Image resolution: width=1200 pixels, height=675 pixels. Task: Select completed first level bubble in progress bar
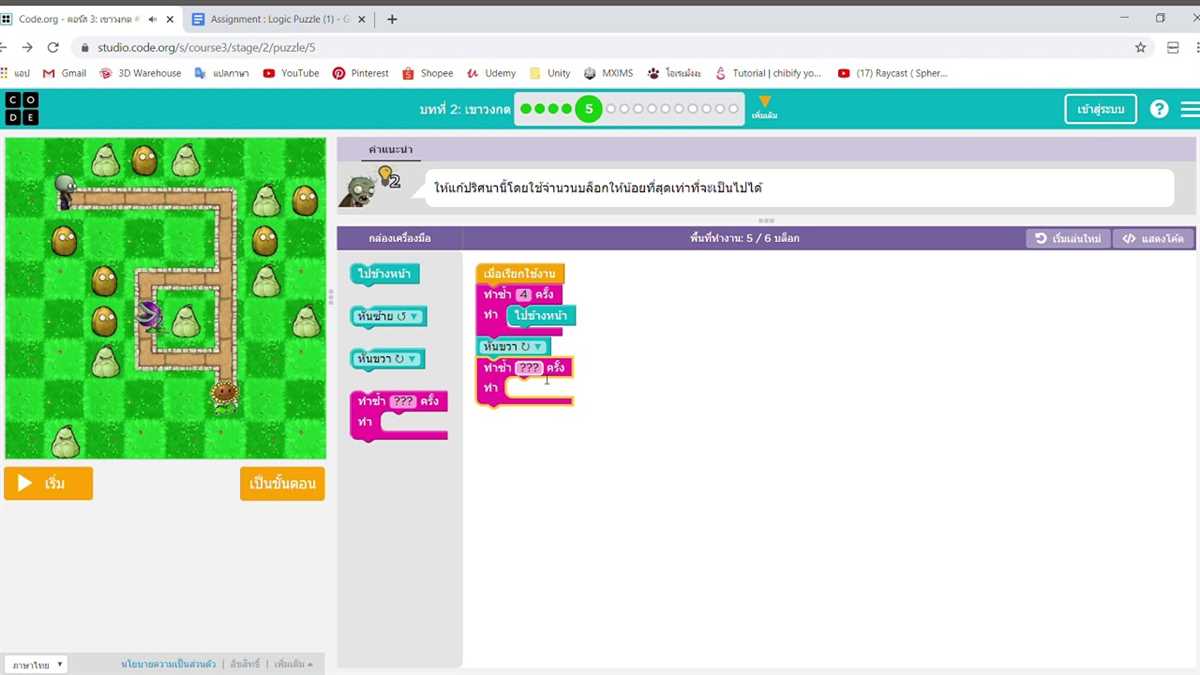point(526,109)
